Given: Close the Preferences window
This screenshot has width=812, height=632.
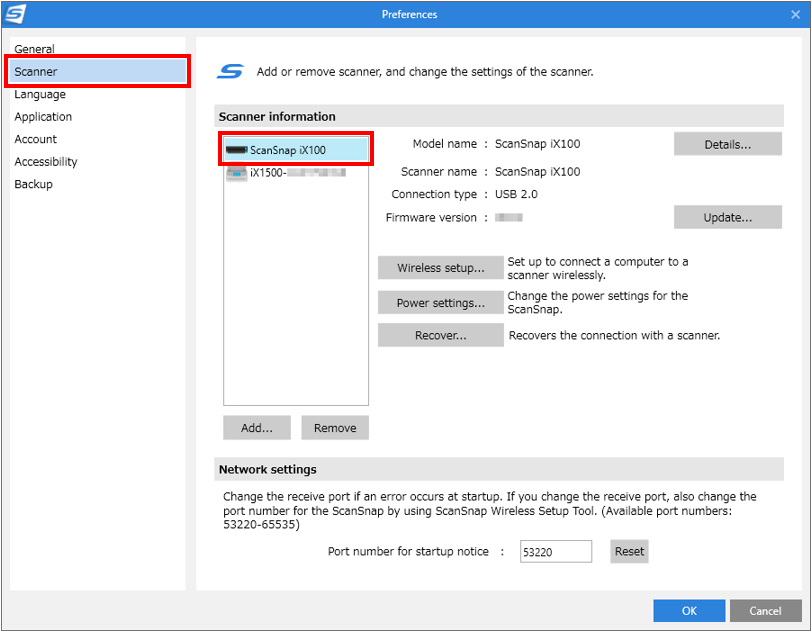Looking at the screenshot, I should (x=795, y=15).
